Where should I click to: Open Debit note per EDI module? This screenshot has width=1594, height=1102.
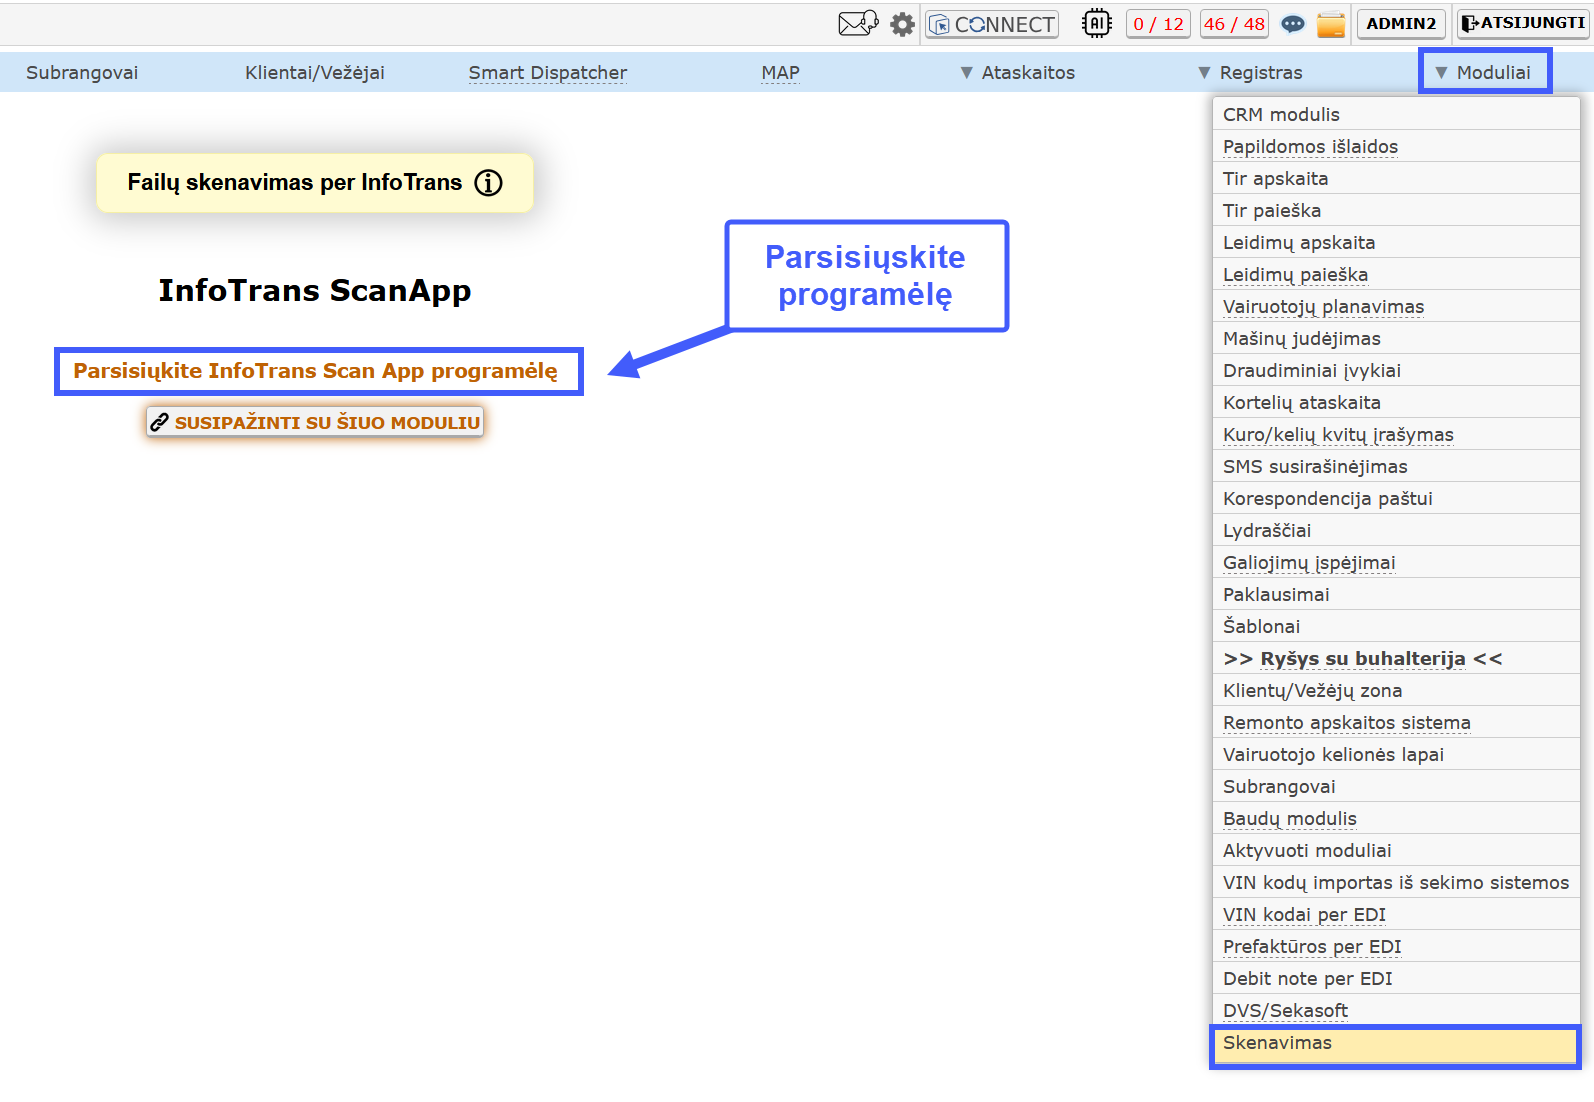(x=1395, y=978)
